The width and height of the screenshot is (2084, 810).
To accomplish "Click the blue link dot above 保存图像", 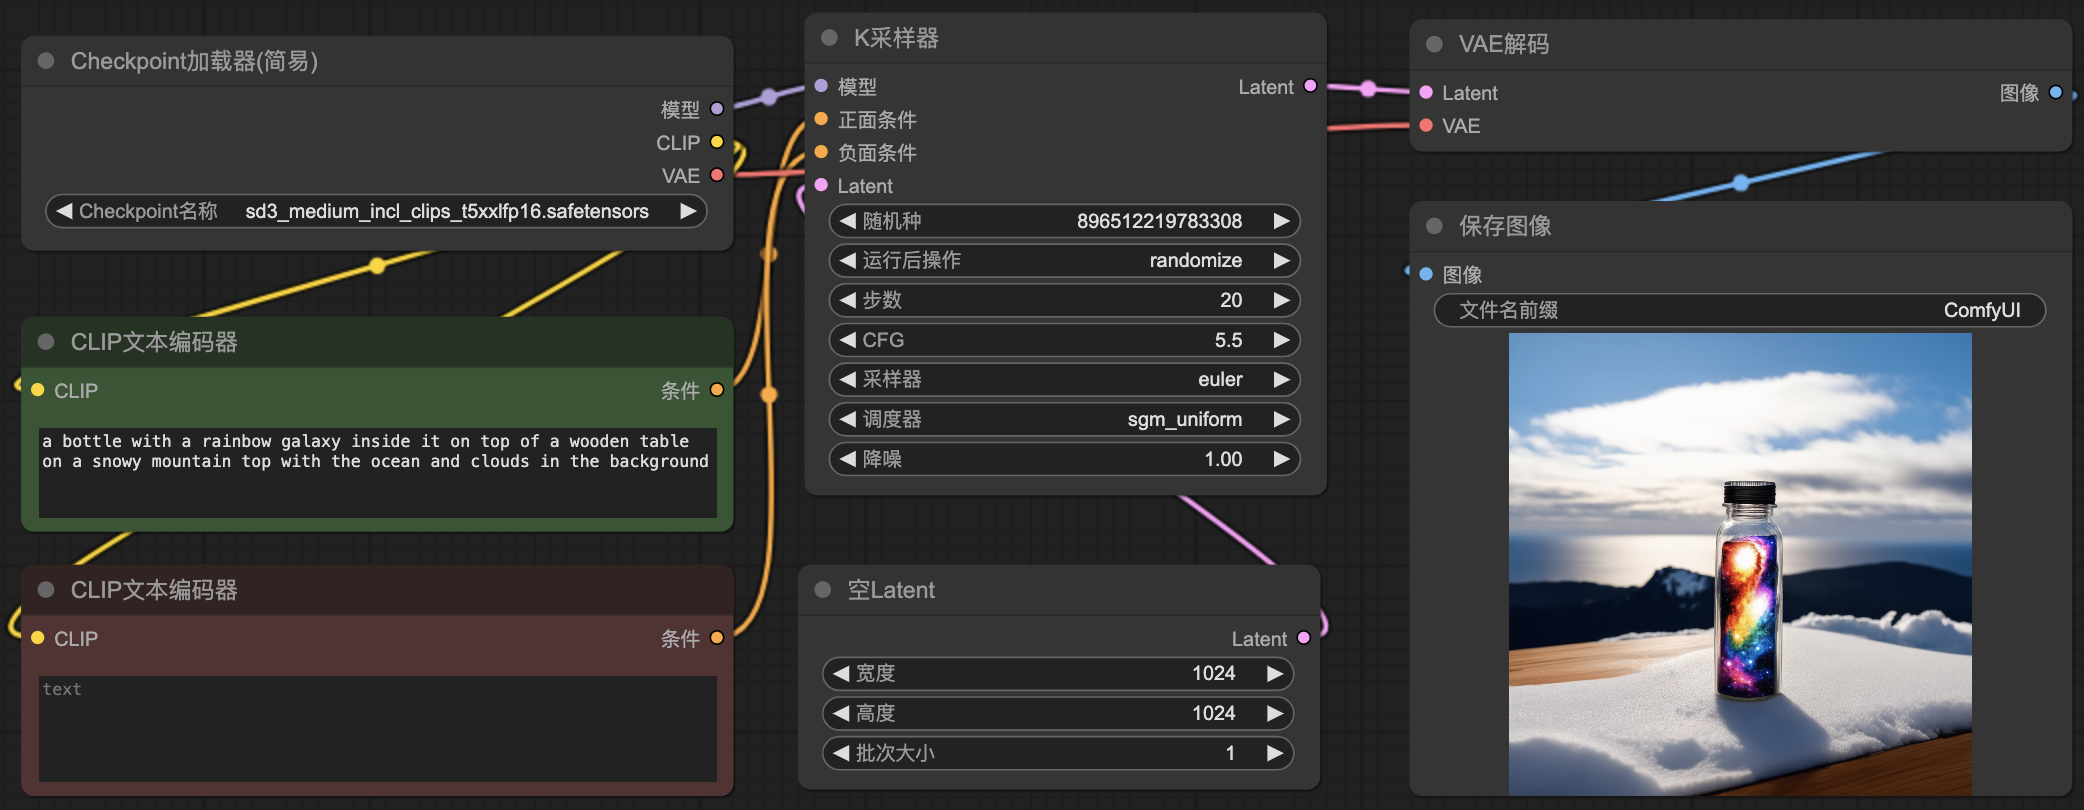I will [x=1741, y=183].
